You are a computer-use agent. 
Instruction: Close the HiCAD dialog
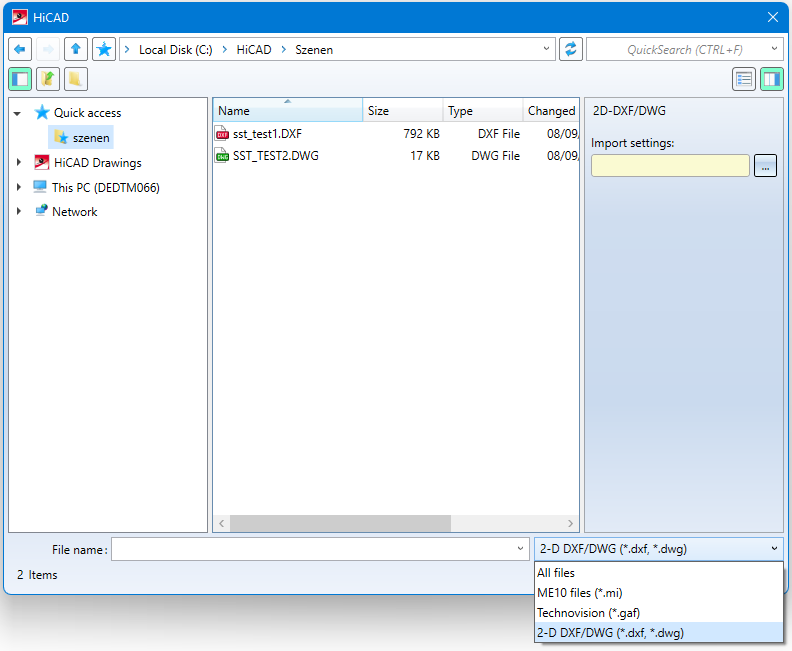pyautogui.click(x=773, y=17)
